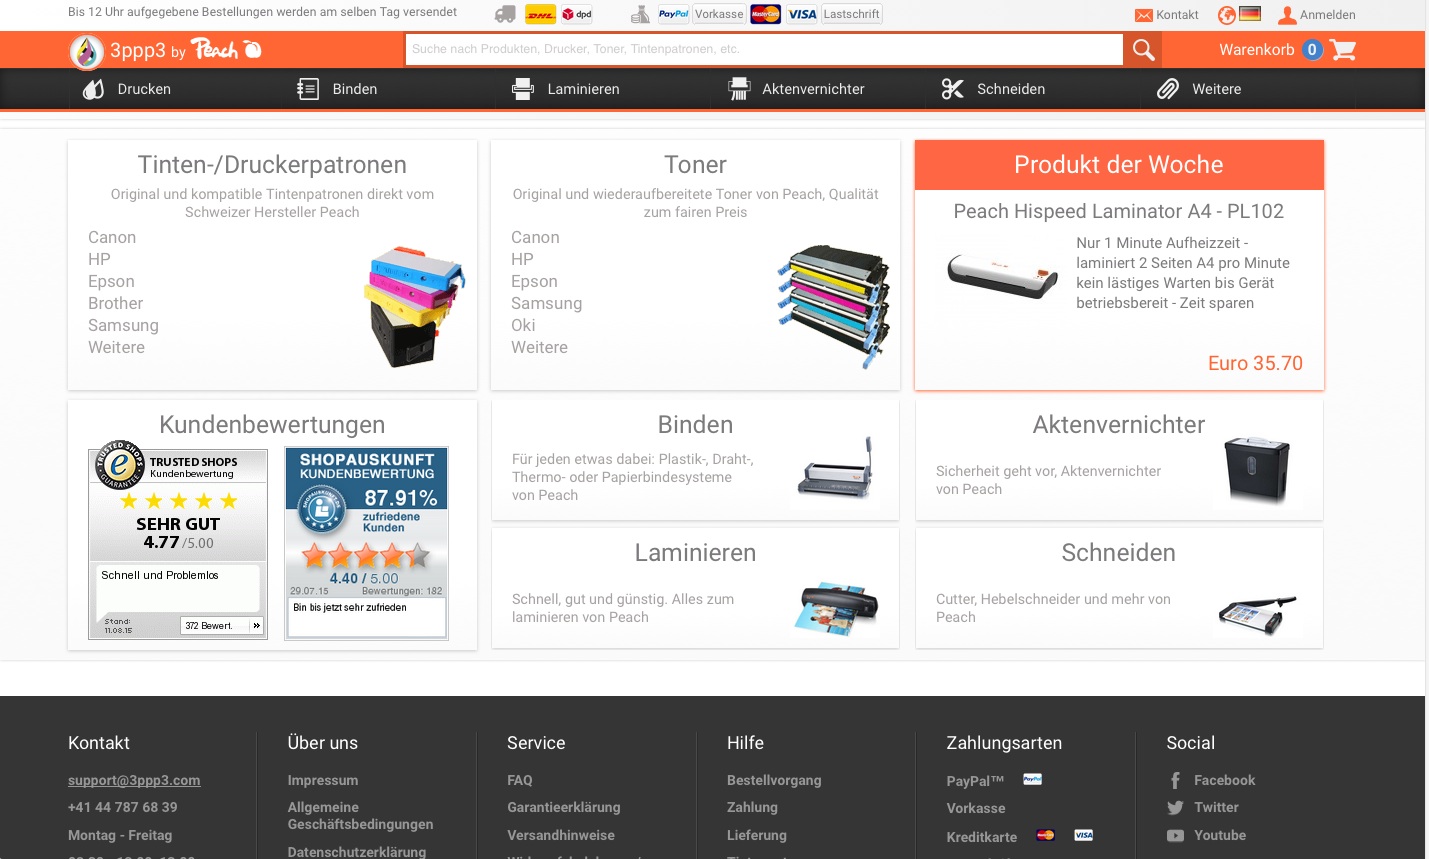
Task: Open the Impressum link in the footer
Action: [x=322, y=780]
